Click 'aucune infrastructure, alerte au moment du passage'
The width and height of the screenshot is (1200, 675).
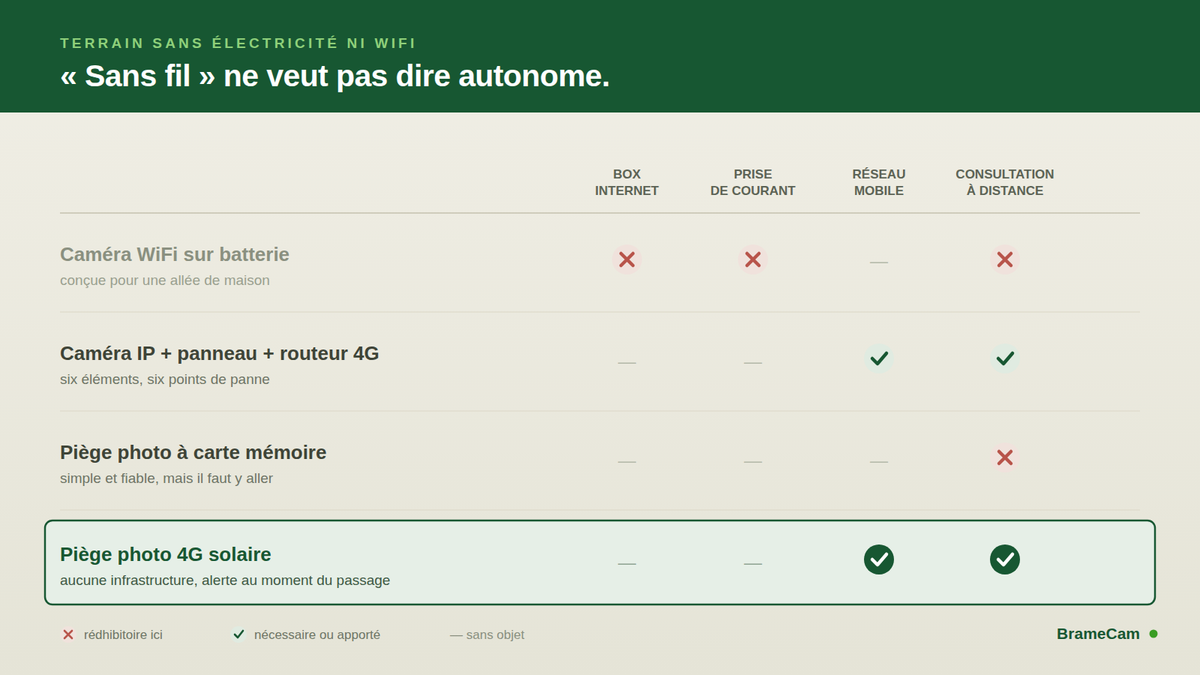225,581
